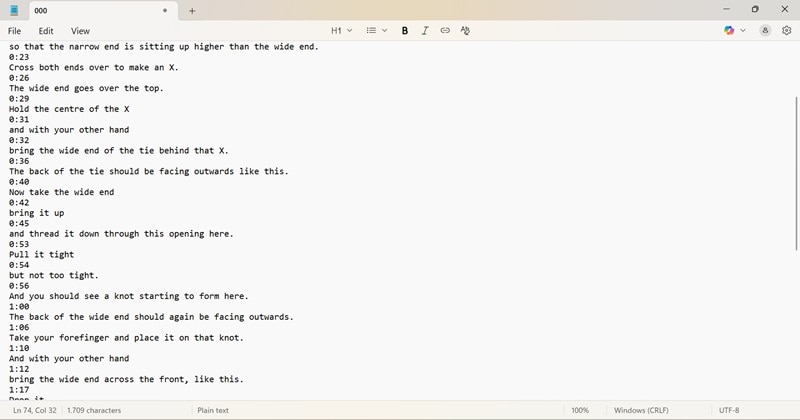
Task: Click the line 'bring the wide end across the front, like this.'
Action: click(x=126, y=379)
